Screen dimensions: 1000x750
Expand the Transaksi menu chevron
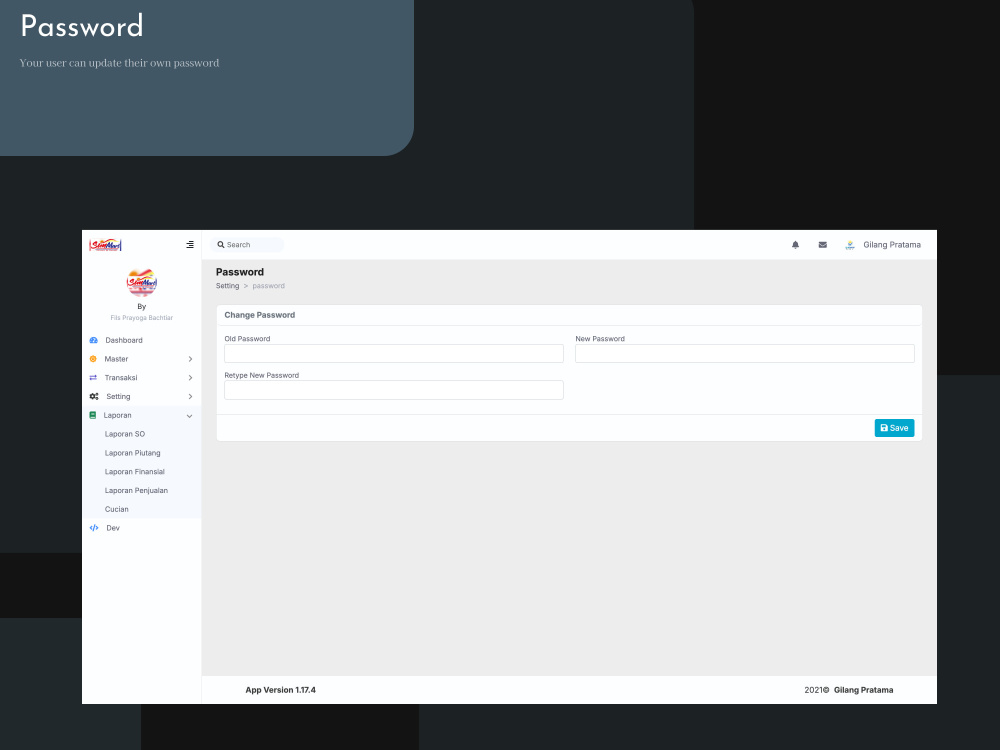[190, 378]
